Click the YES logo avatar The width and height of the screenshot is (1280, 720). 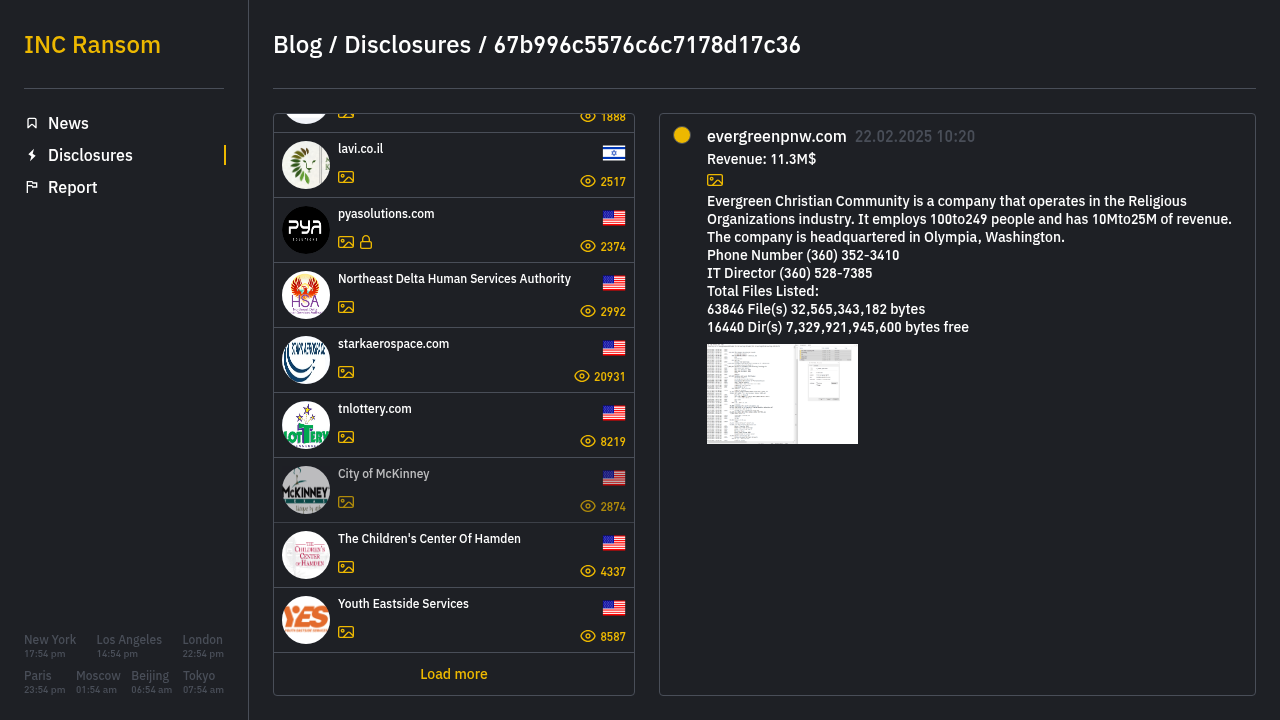coord(306,620)
